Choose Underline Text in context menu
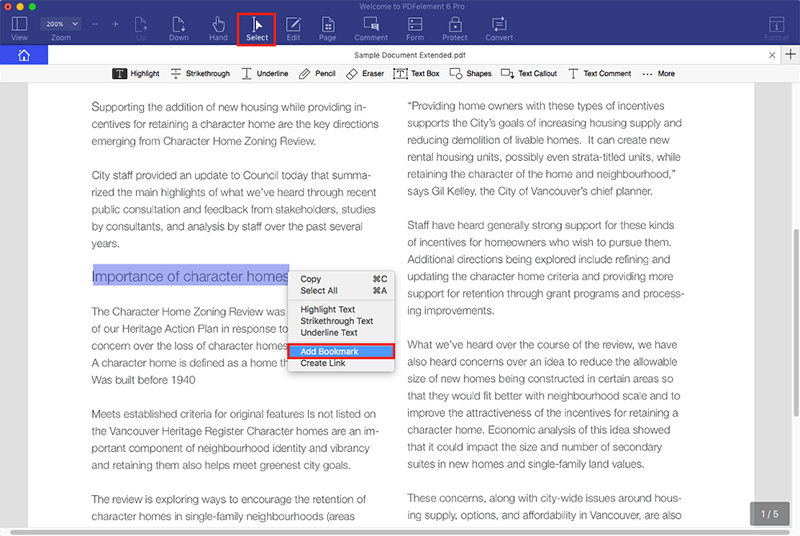Image resolution: width=800 pixels, height=536 pixels. pyautogui.click(x=341, y=333)
